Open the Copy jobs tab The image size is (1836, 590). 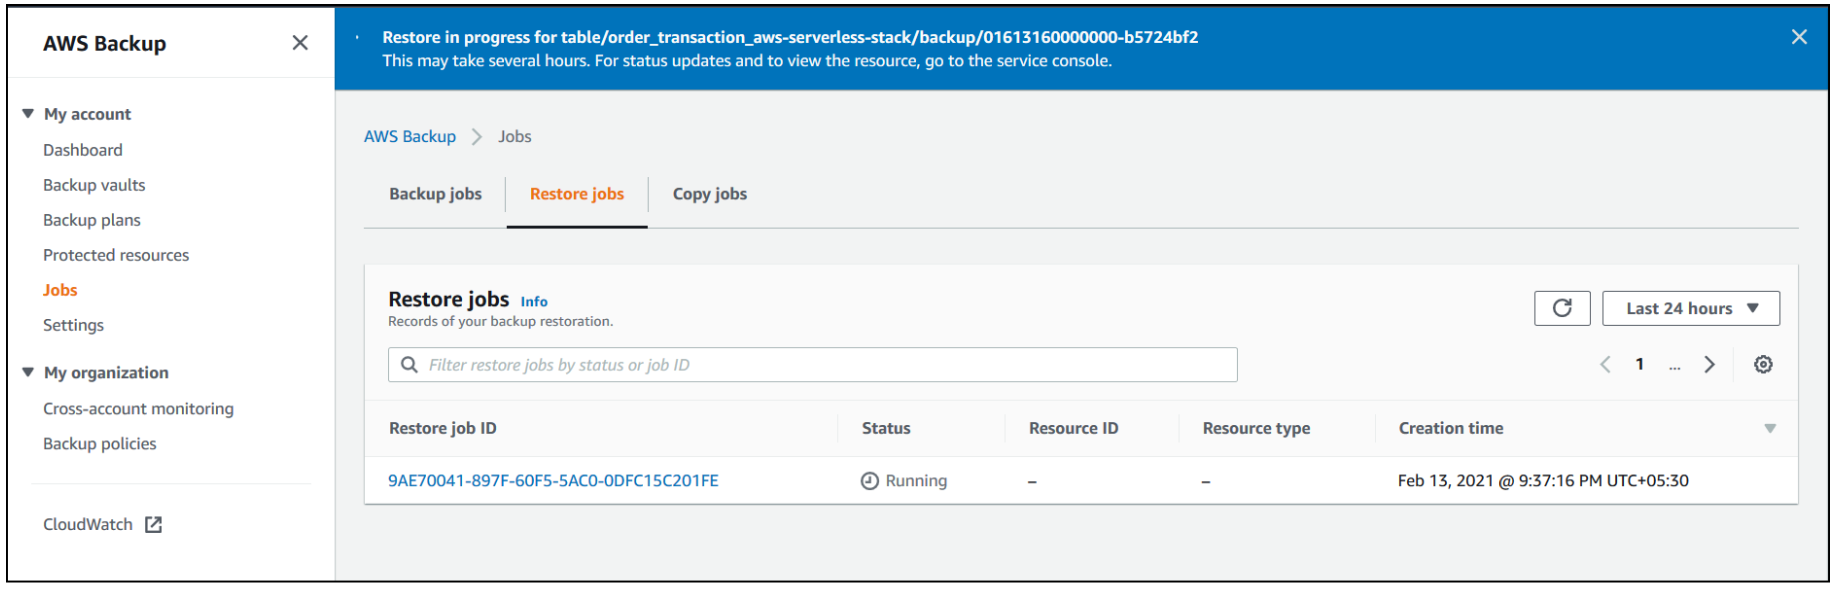[x=710, y=194]
